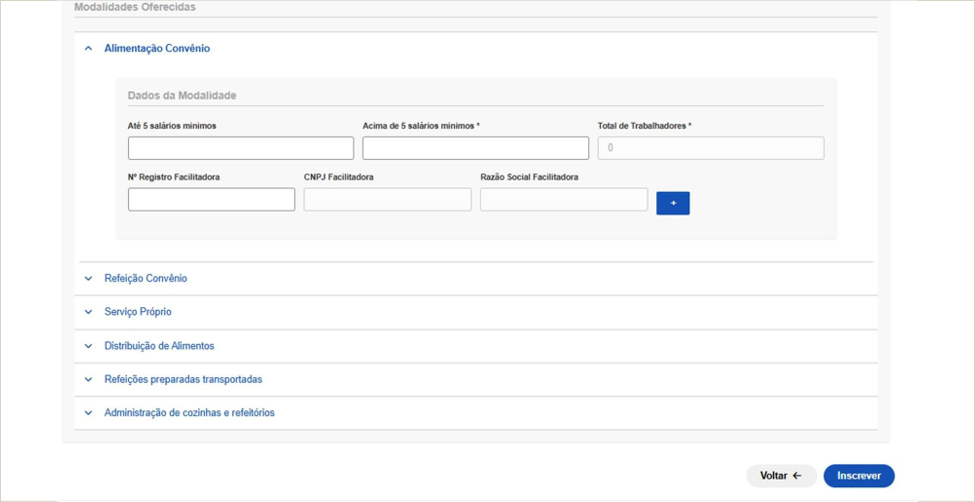Expand Refeições preparadas transportadas chevron
975x502 pixels.
[88, 379]
